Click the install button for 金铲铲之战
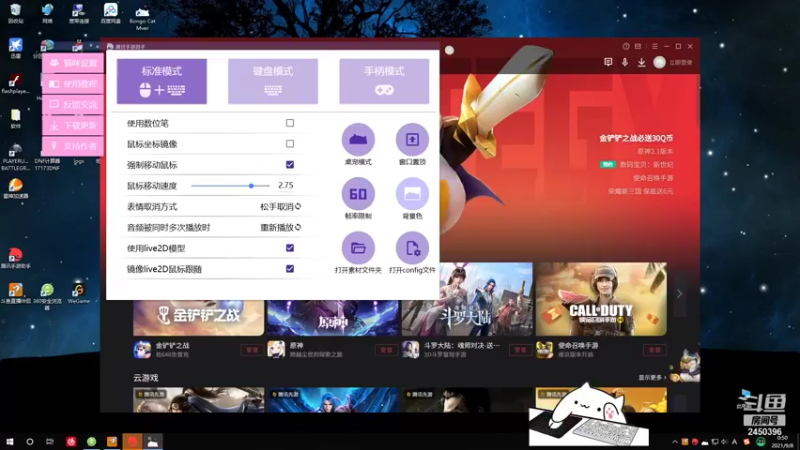 point(252,350)
